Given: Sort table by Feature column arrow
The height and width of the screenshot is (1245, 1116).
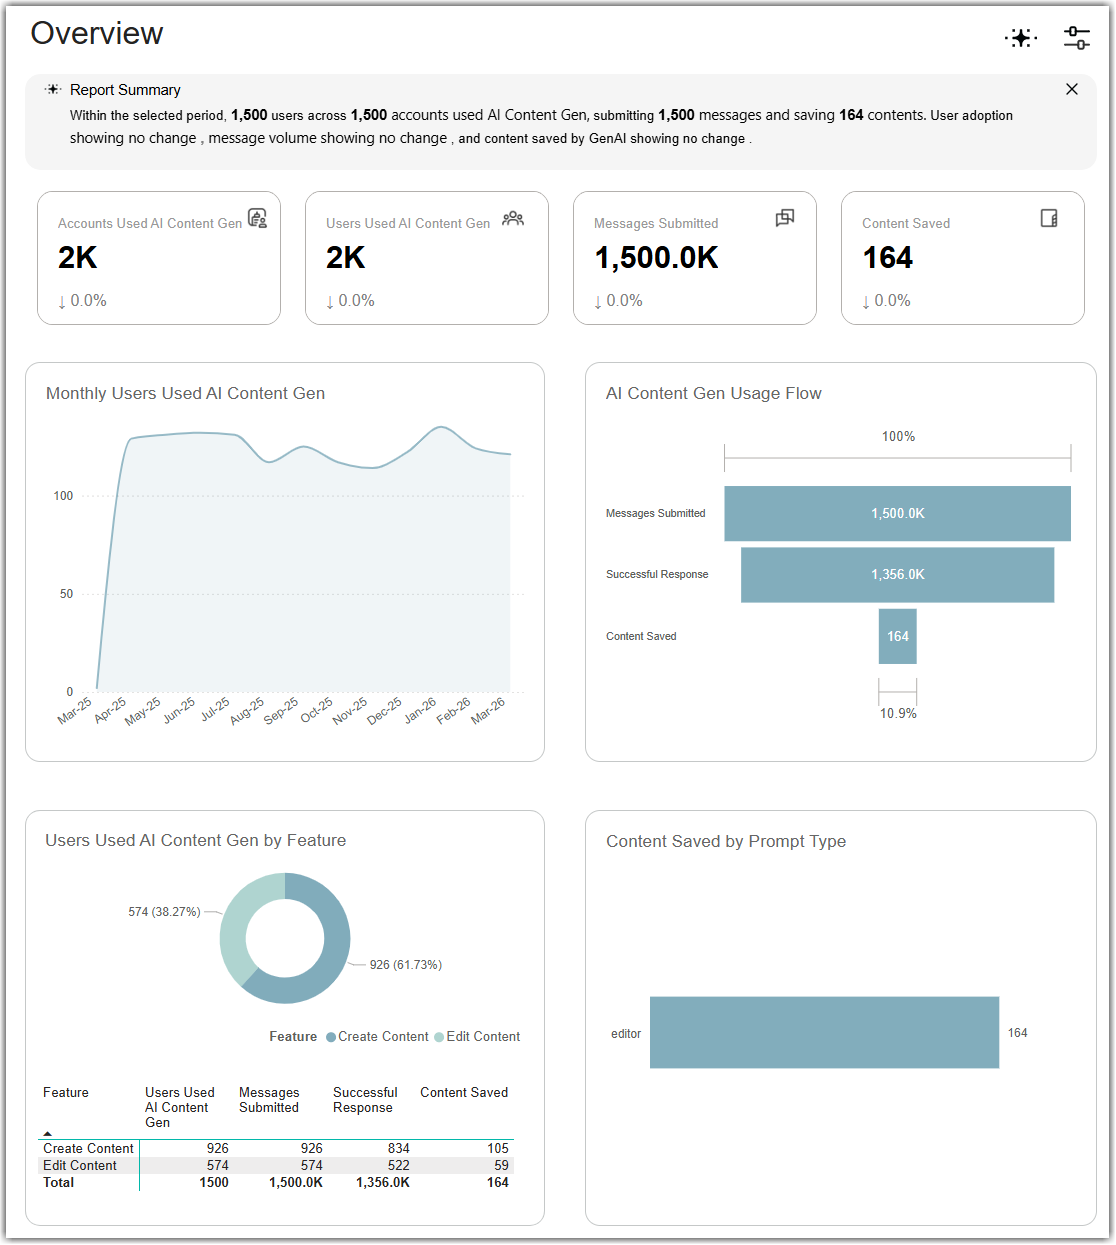Looking at the screenshot, I should (48, 1133).
